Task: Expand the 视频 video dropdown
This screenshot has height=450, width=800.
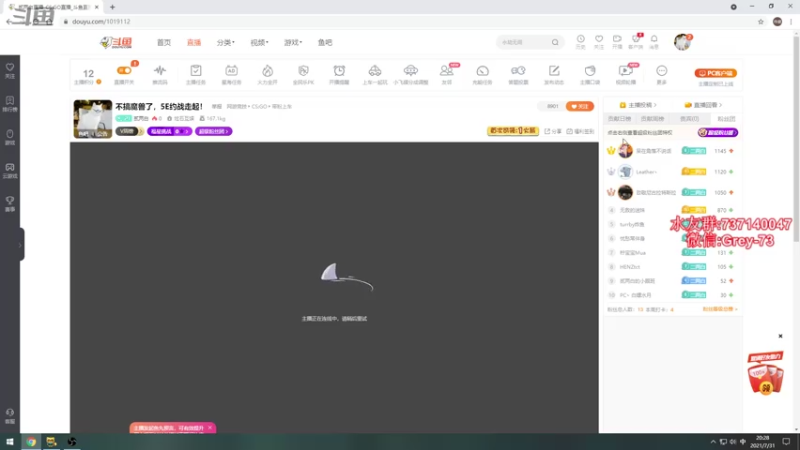Action: (259, 42)
